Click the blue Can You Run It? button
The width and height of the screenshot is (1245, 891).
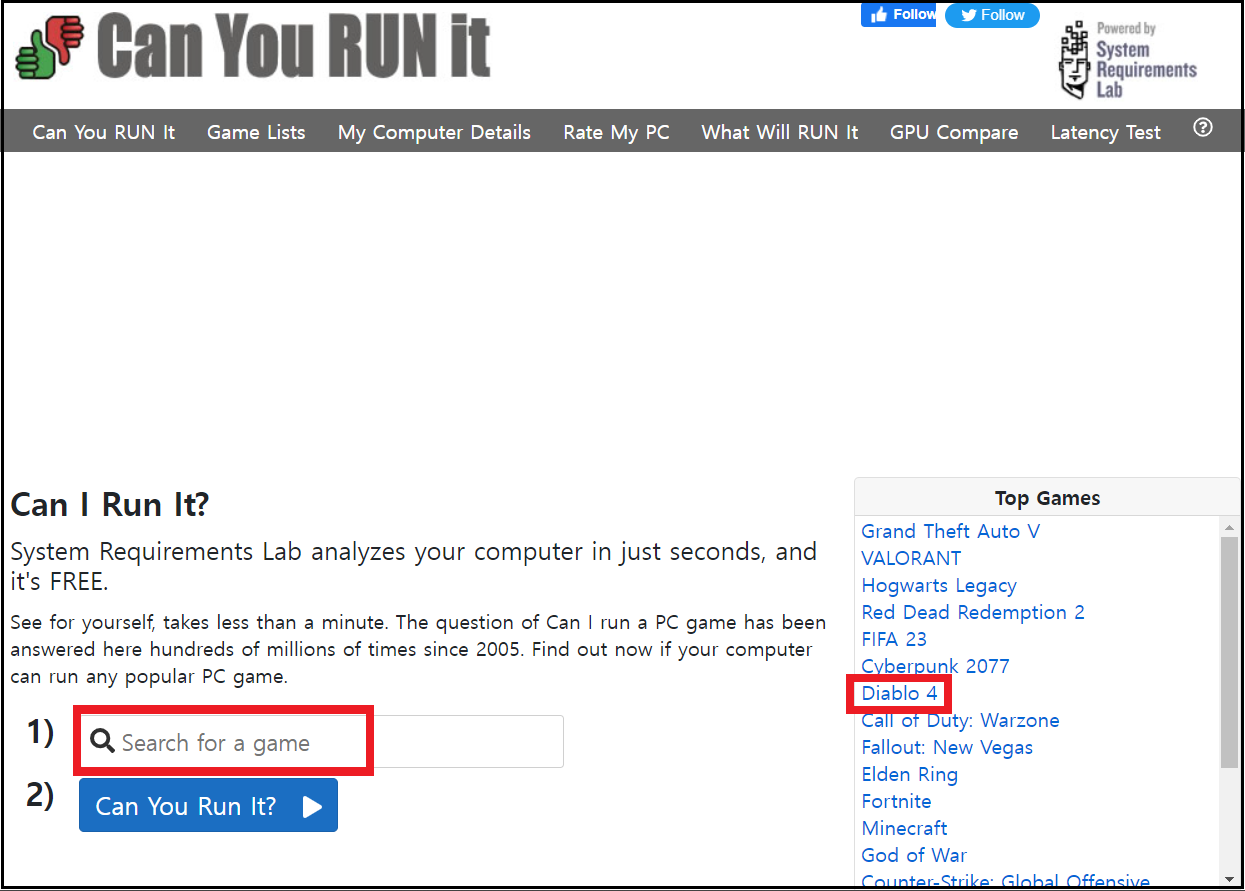pos(208,806)
